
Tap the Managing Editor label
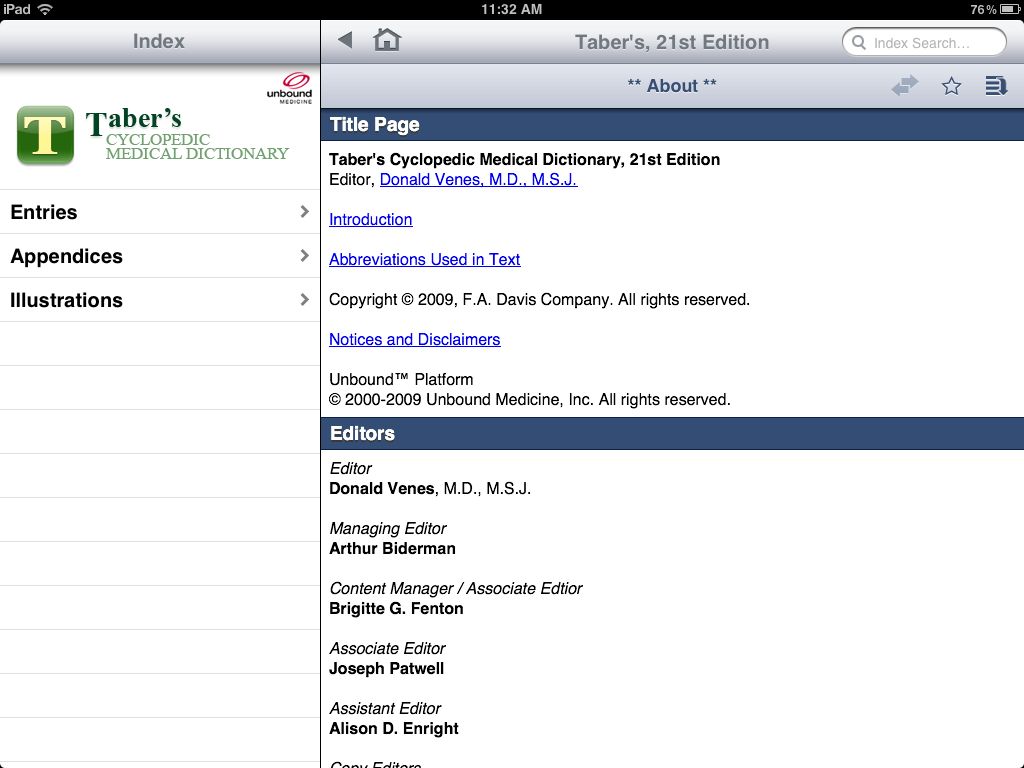pos(388,528)
